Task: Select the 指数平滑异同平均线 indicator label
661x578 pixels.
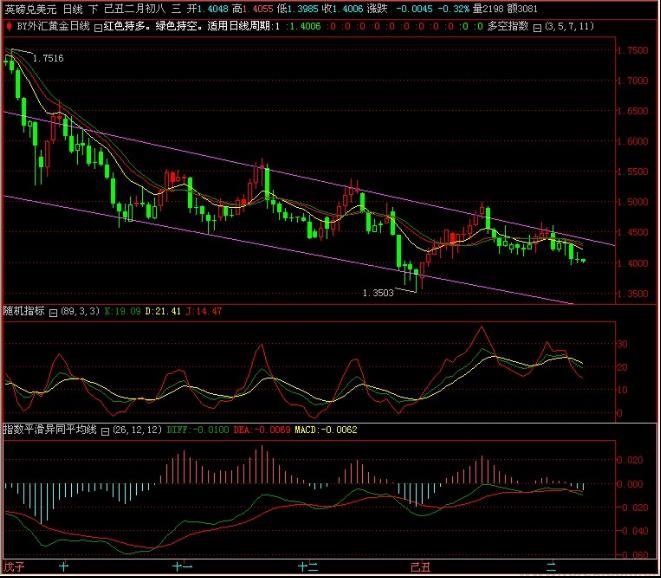Action: [50, 430]
